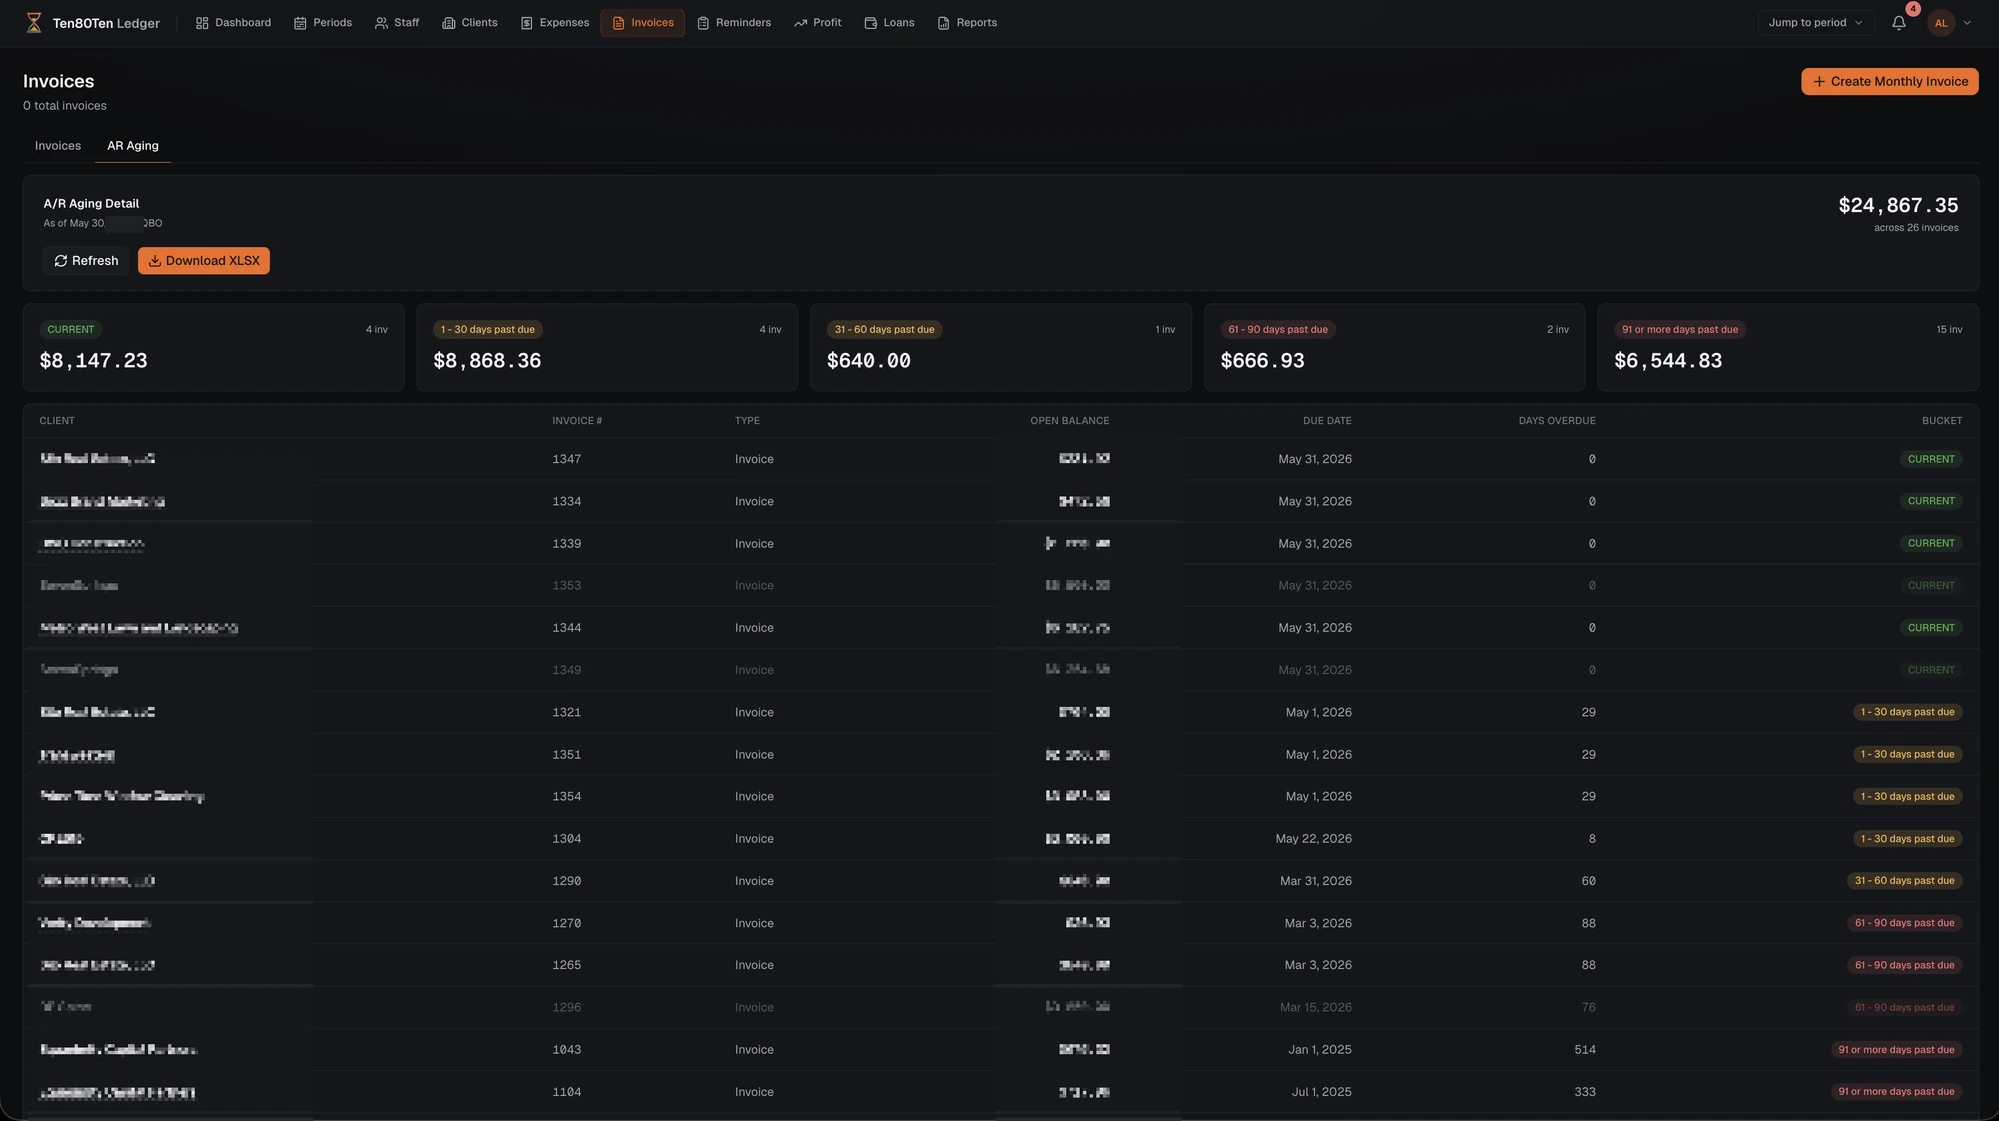The image size is (1999, 1121).
Task: Open the Reminders page
Action: coord(734,23)
